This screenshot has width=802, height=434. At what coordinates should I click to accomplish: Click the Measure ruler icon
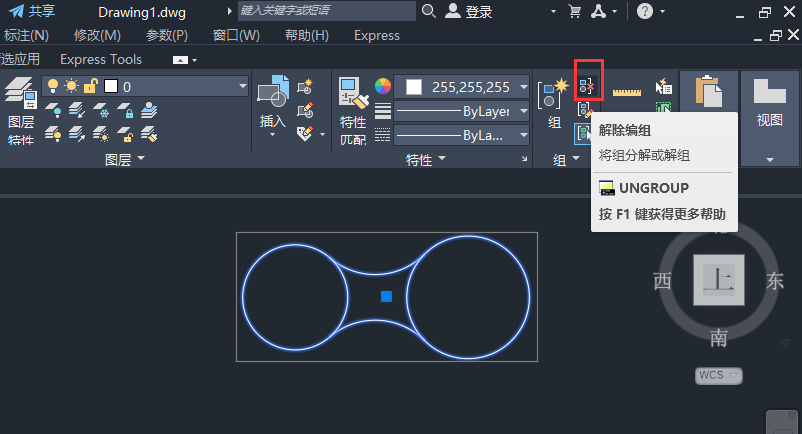[x=626, y=92]
